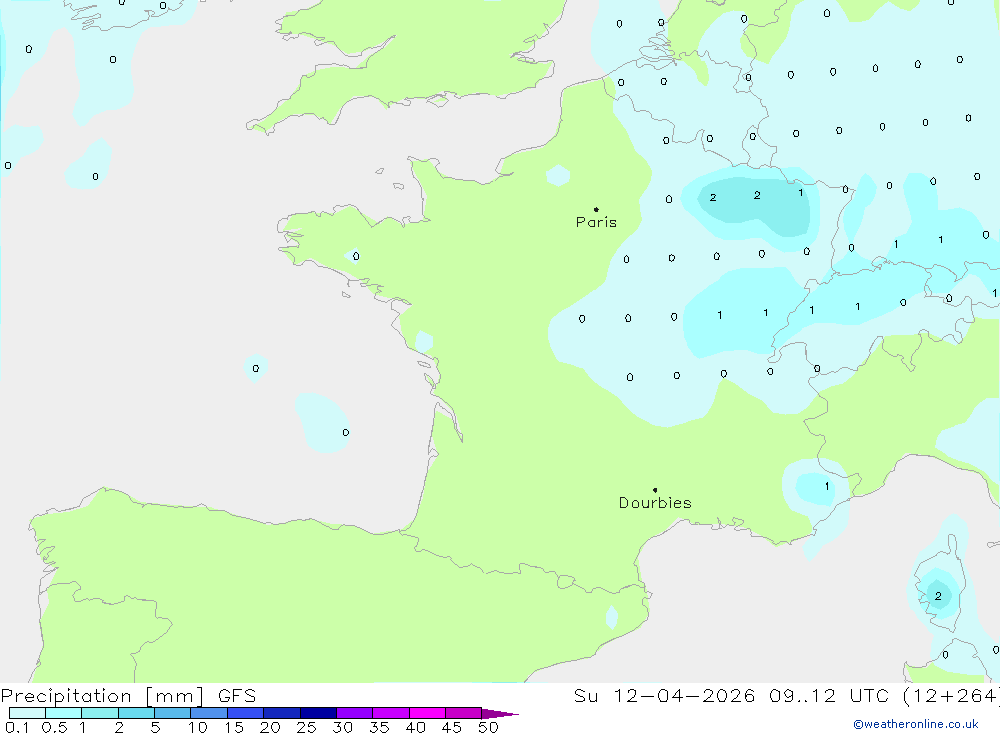The width and height of the screenshot is (1000, 733).
Task: Pick the 35–40 mm legend swatch
Action: (391, 713)
